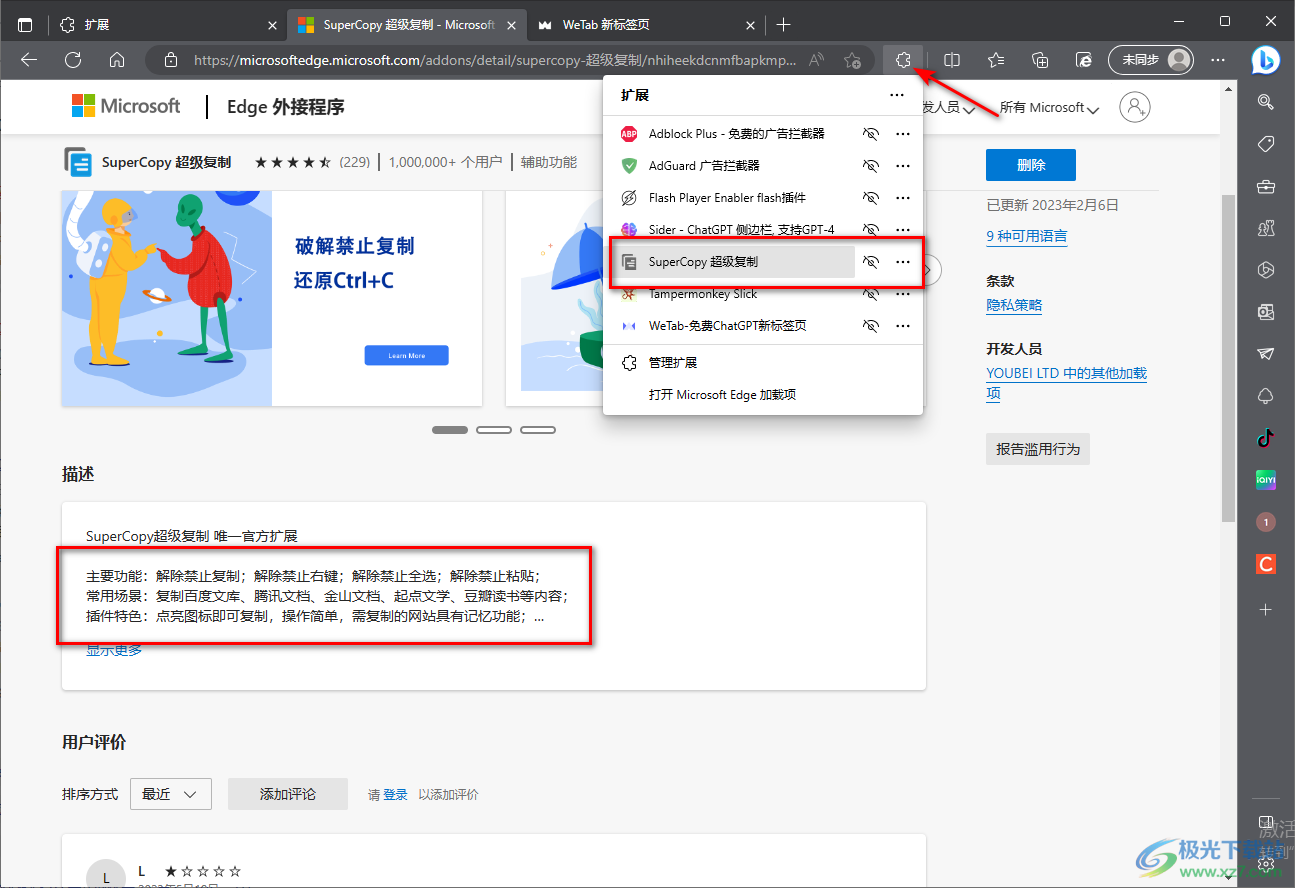
Task: Select the first carousel indicator dot
Action: pyautogui.click(x=450, y=430)
